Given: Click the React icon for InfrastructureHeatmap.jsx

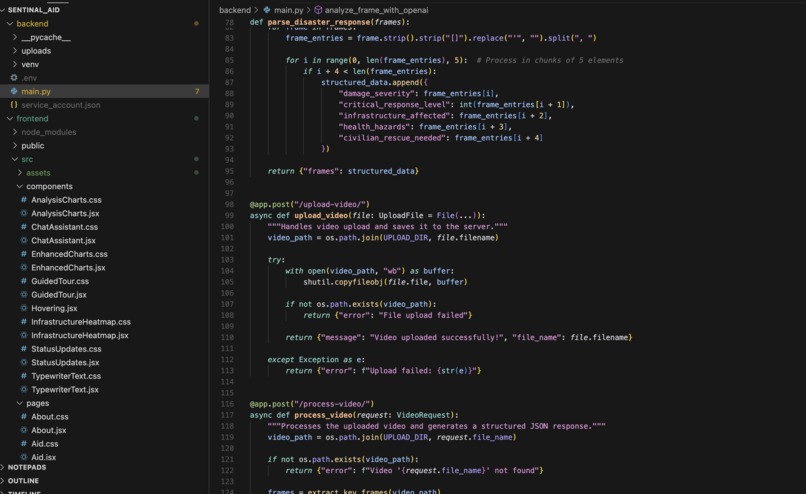Looking at the screenshot, I should pos(24,335).
